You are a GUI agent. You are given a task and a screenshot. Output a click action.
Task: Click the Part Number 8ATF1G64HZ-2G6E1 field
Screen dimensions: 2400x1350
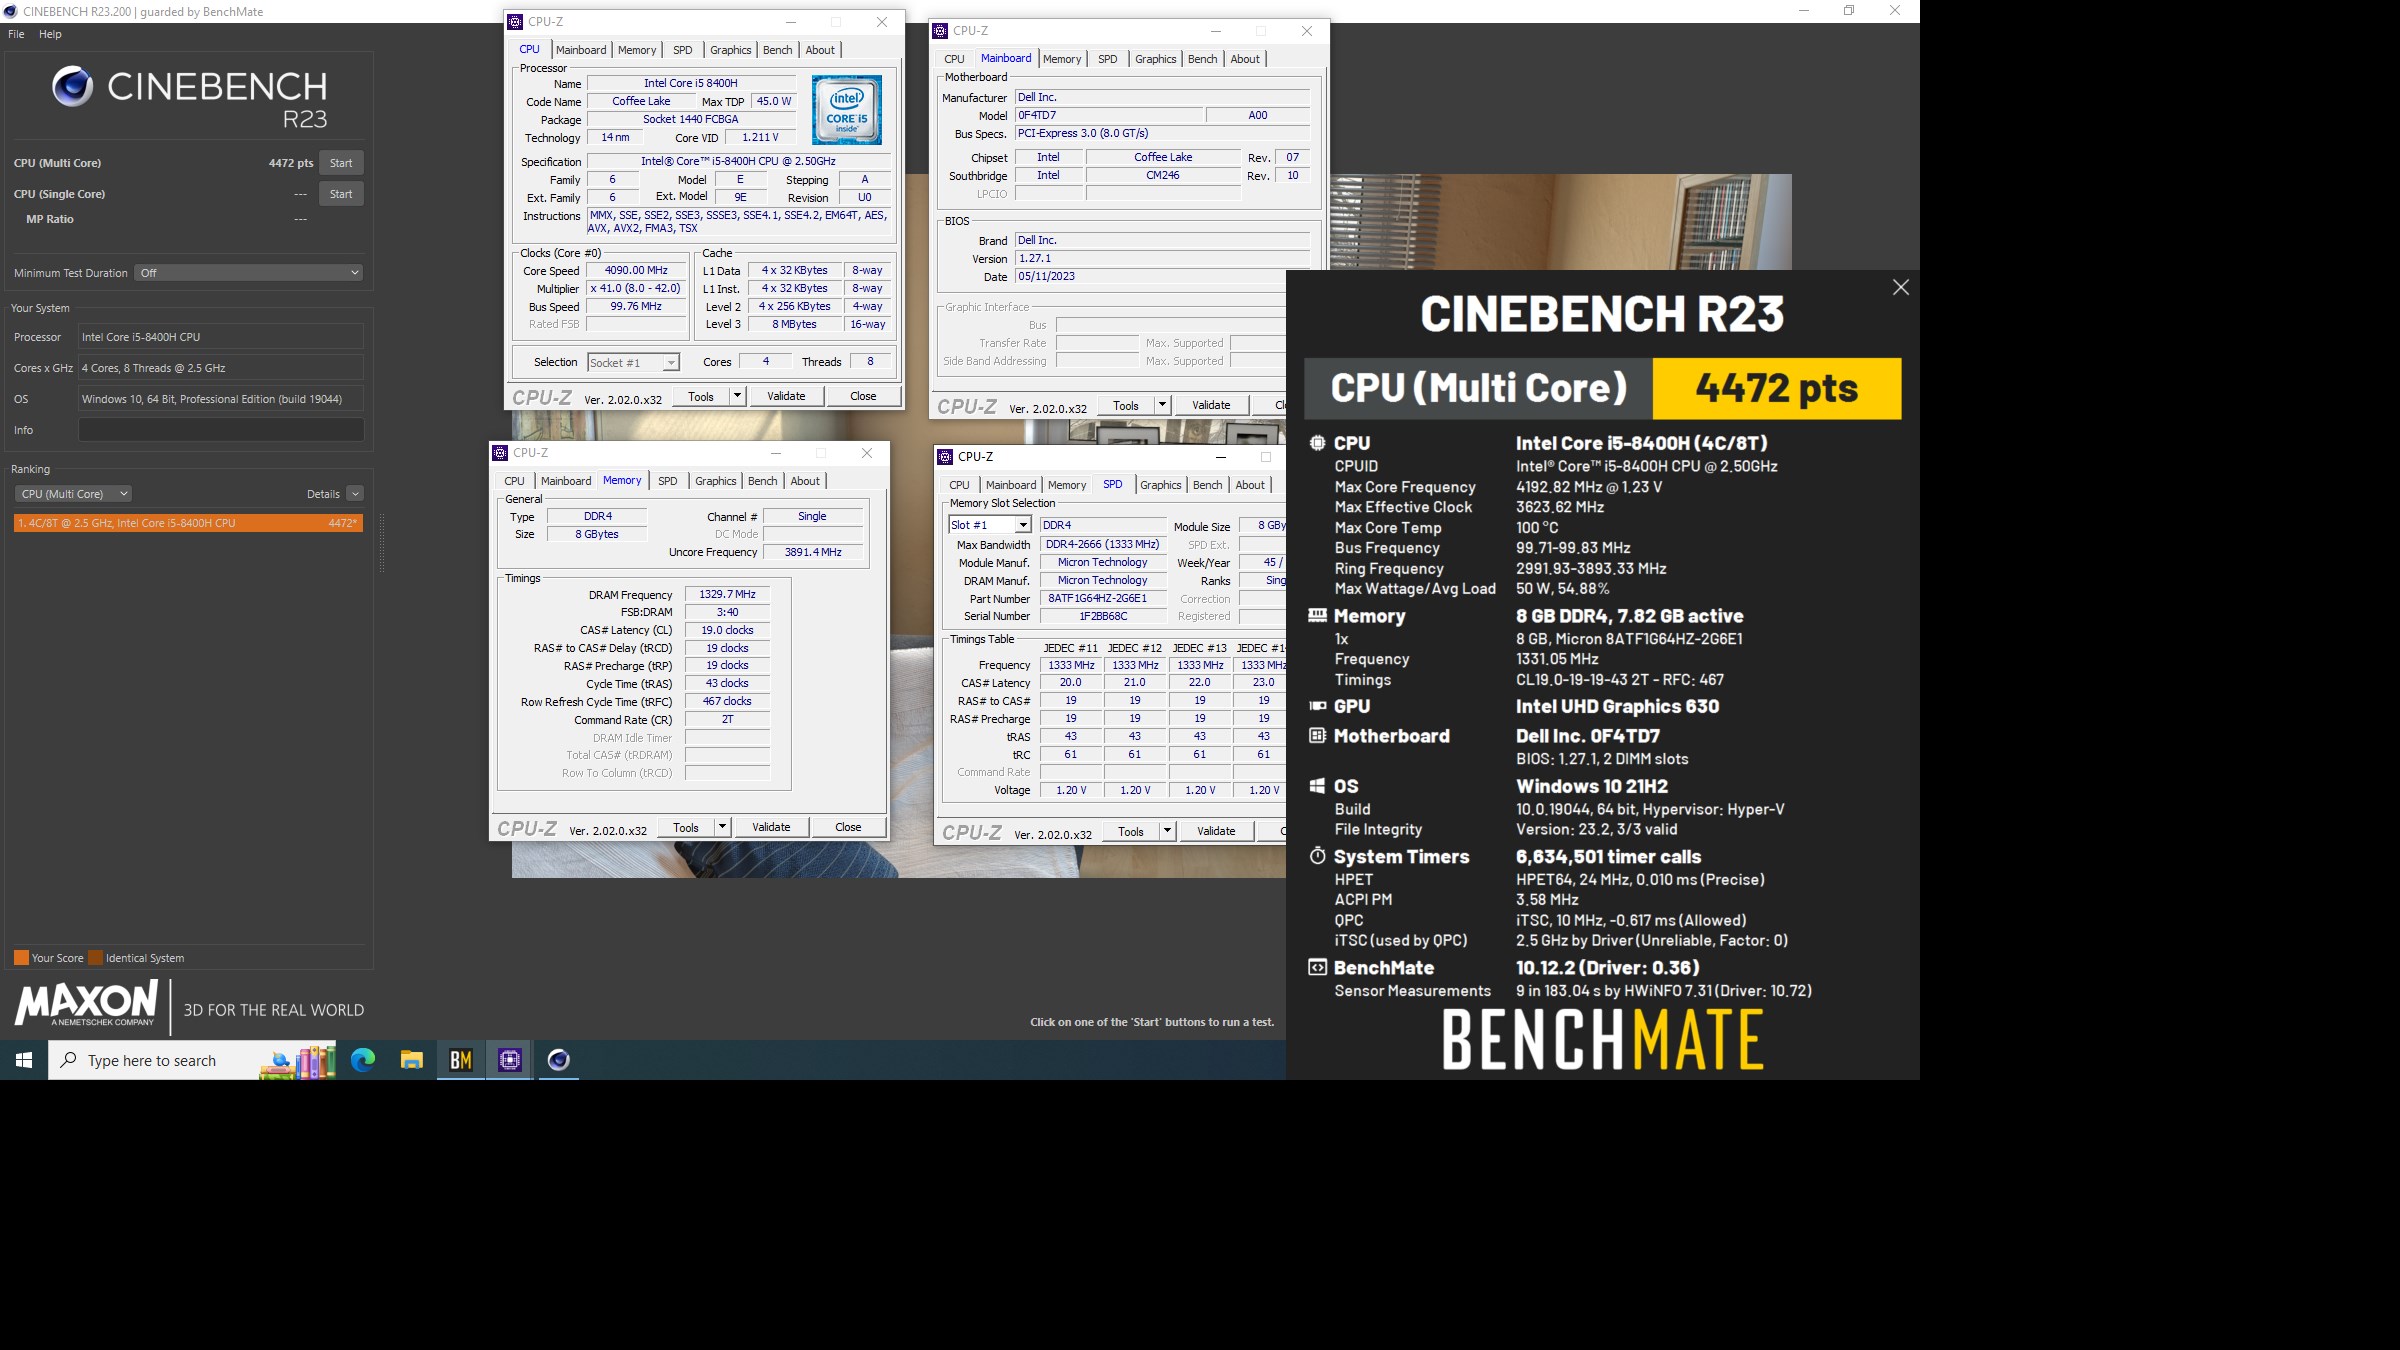[x=1103, y=599]
